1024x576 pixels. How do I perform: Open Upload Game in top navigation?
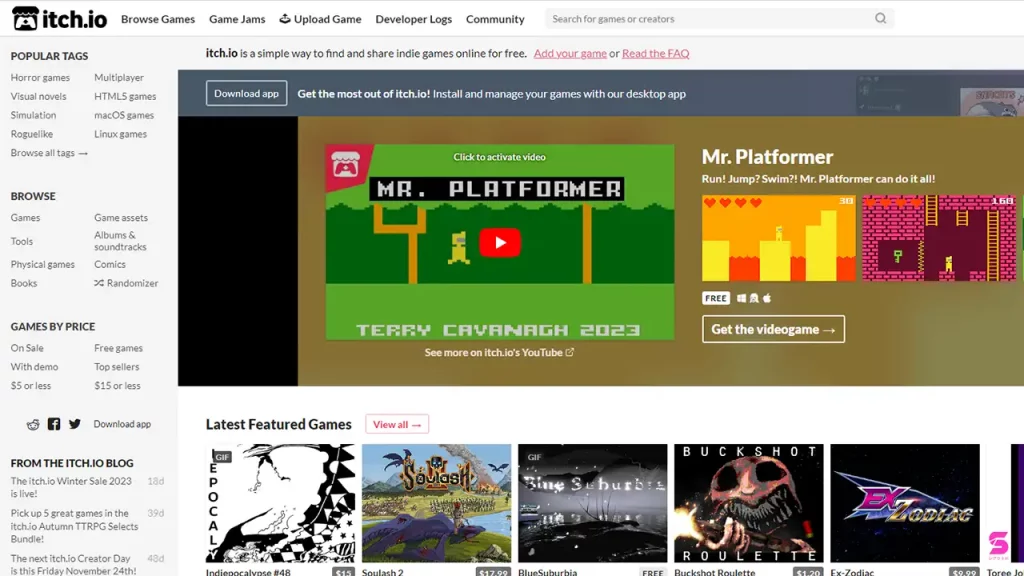pyautogui.click(x=320, y=19)
